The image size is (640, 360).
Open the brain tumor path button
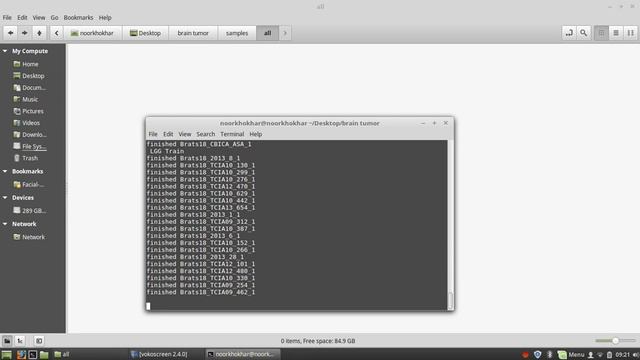[x=193, y=33]
